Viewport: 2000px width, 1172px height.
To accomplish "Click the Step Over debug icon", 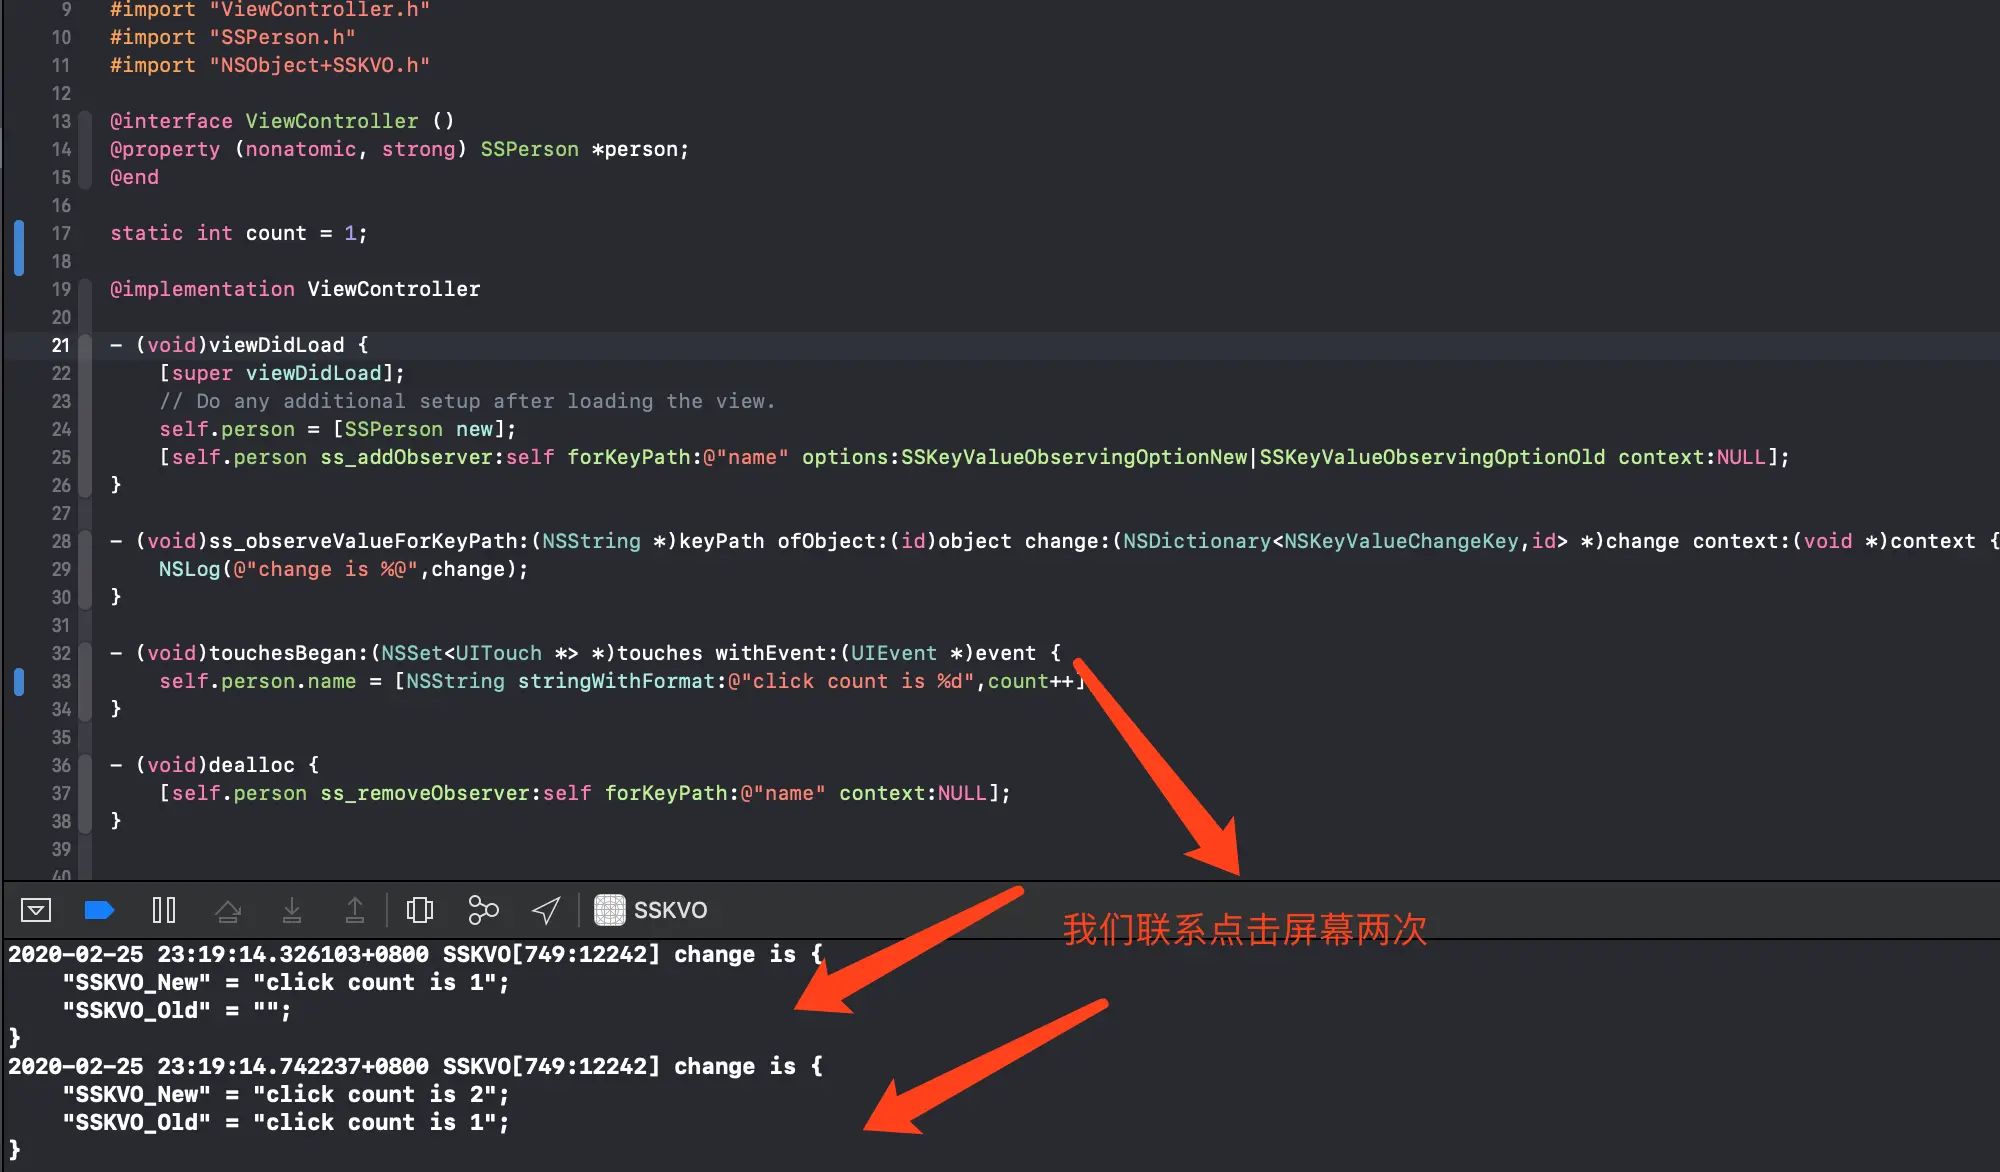I will point(228,910).
